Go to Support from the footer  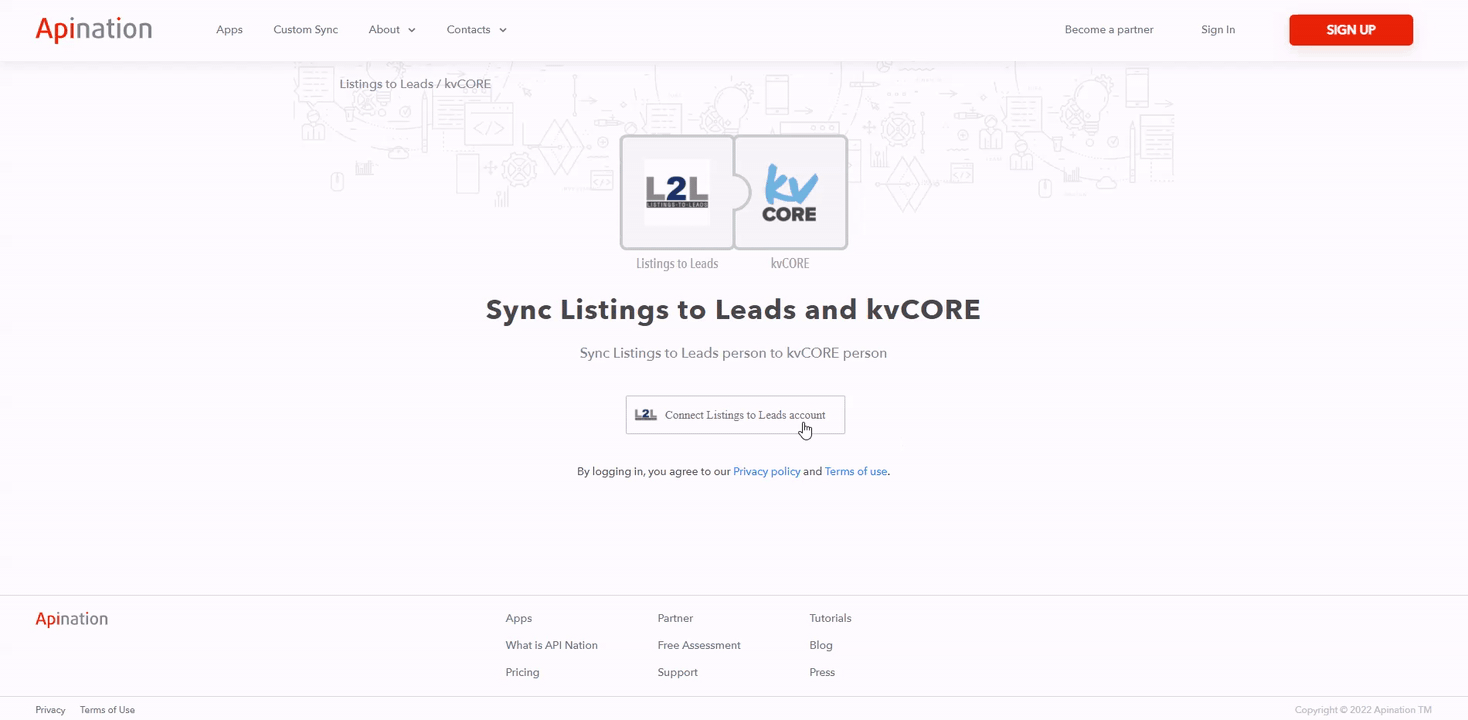[678, 672]
